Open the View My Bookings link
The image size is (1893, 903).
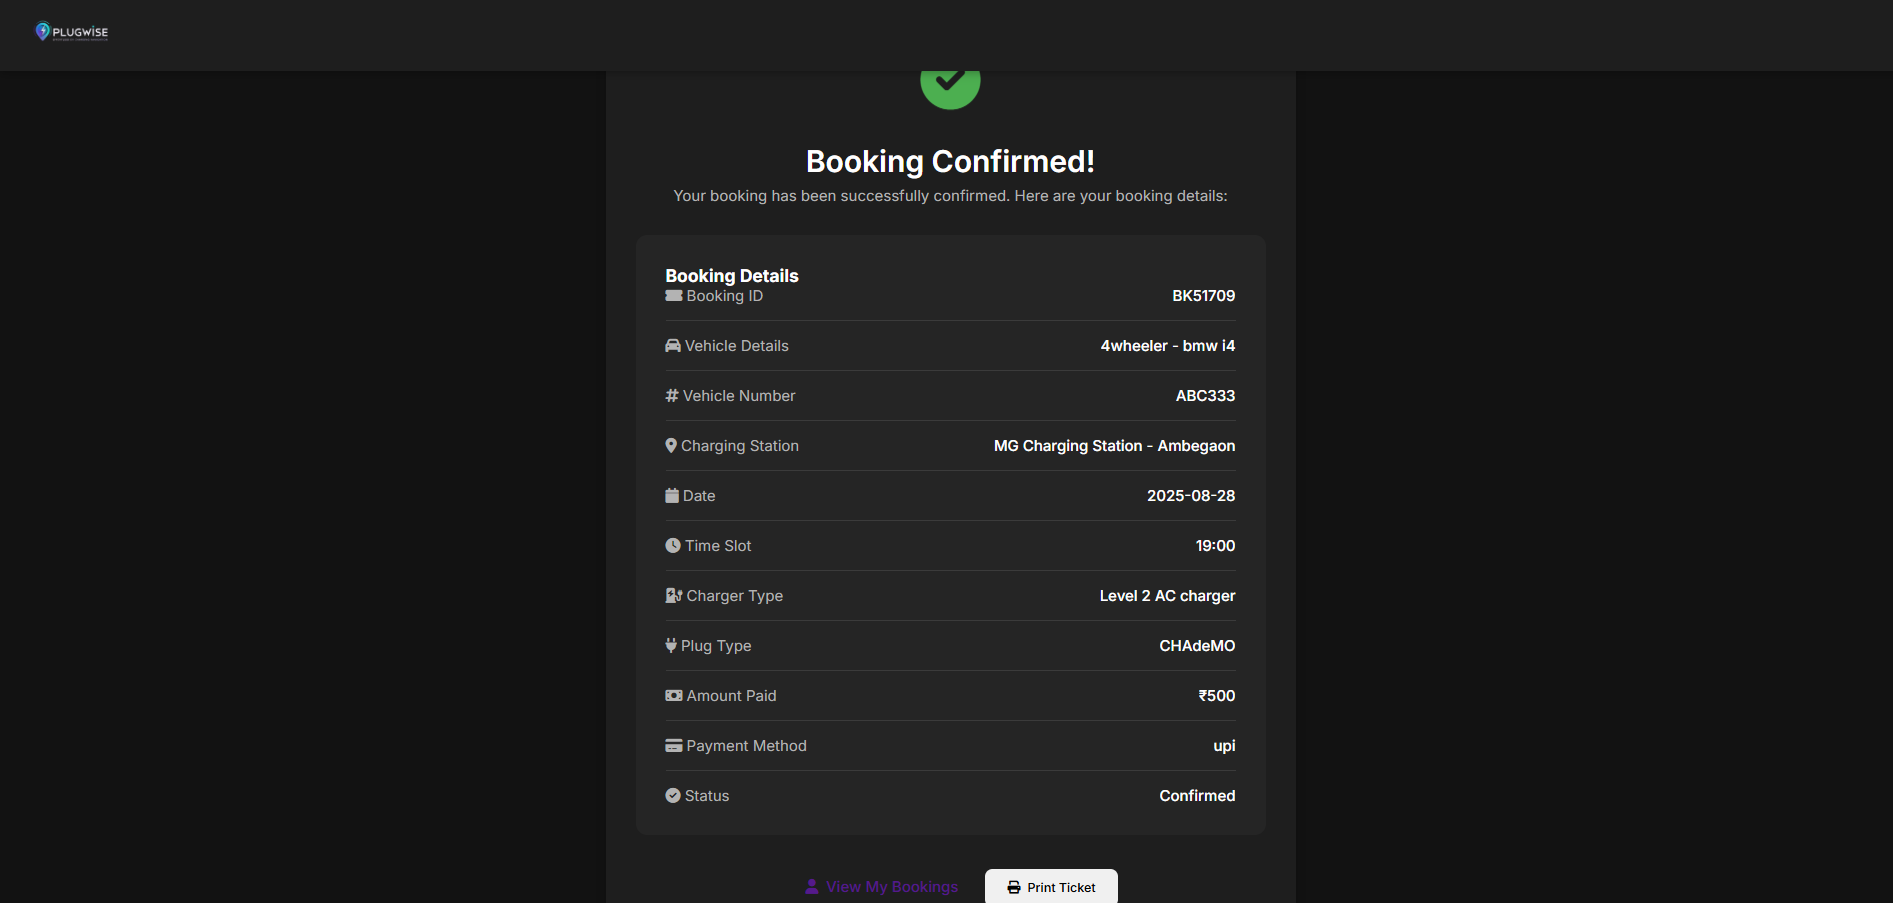882,887
